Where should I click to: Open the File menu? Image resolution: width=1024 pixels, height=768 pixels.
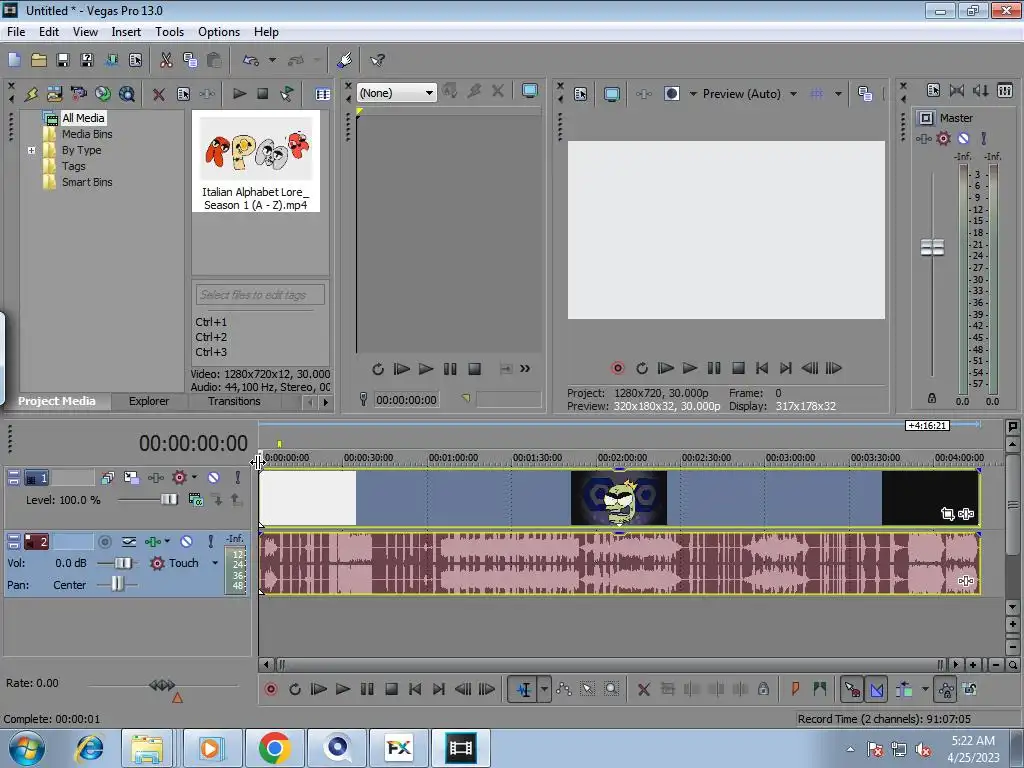point(16,32)
